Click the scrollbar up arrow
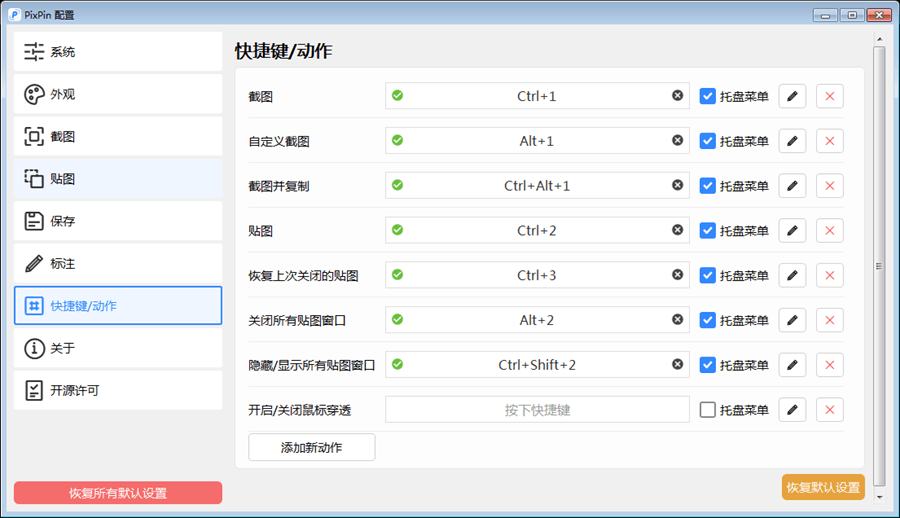 tap(879, 39)
